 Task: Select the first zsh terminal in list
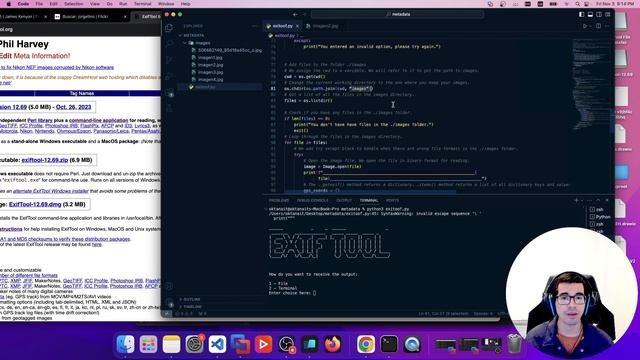click(600, 209)
